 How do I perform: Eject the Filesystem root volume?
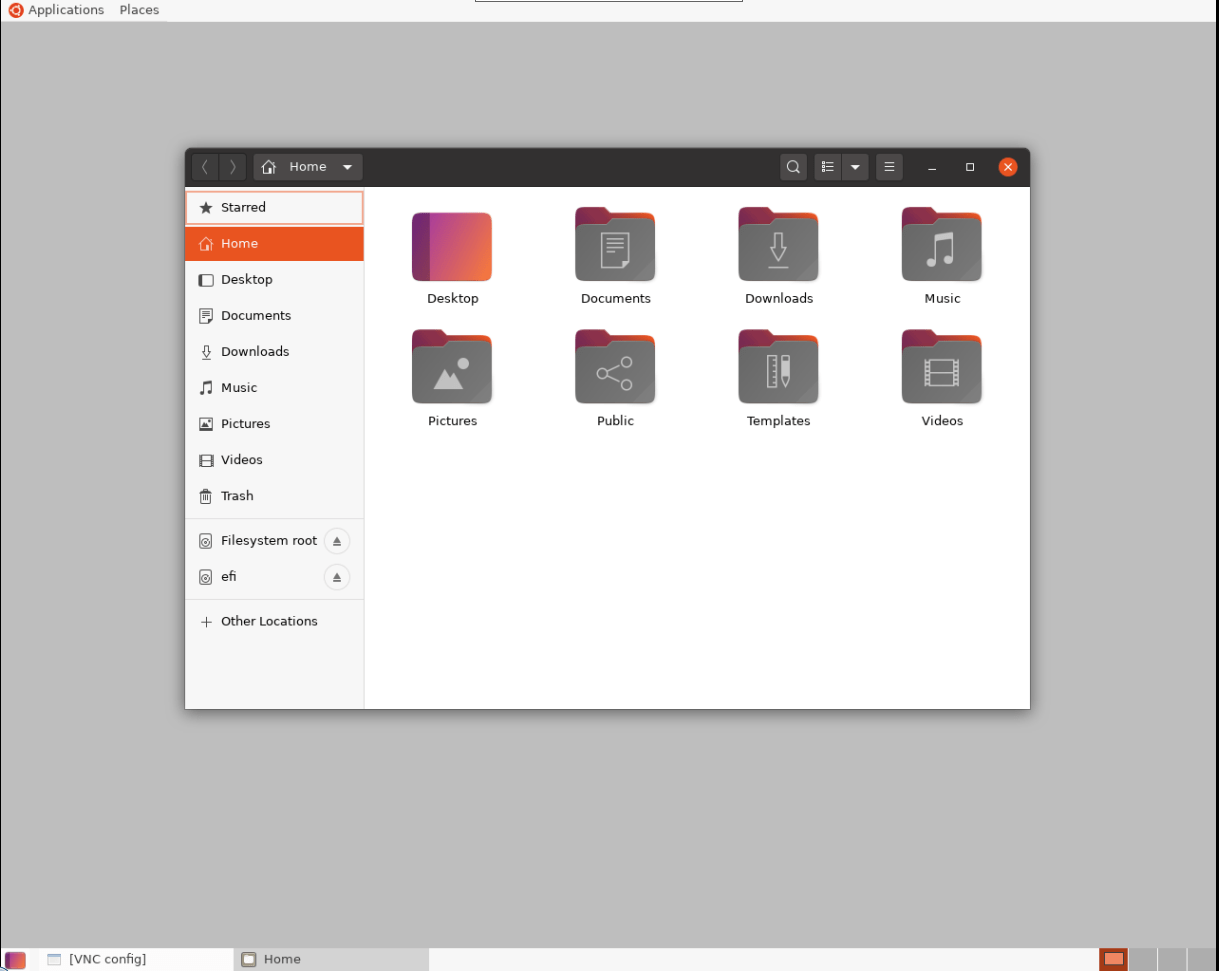337,540
